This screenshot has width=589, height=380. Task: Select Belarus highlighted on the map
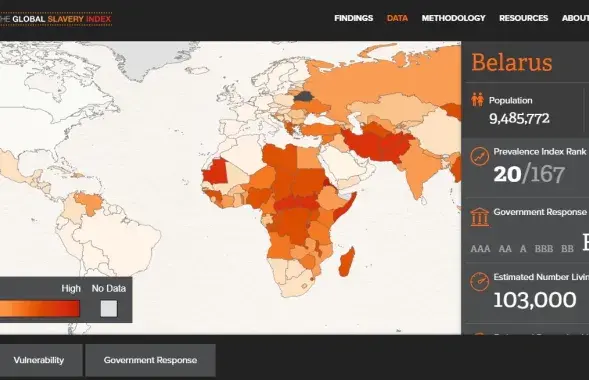click(x=304, y=97)
